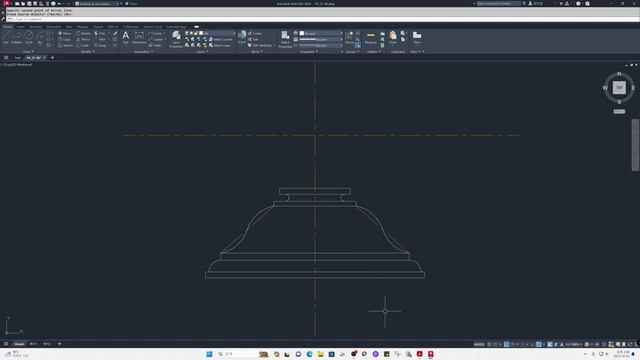Screen dimensions: 640x360
Task: Click the Scale tool
Action: point(82,45)
